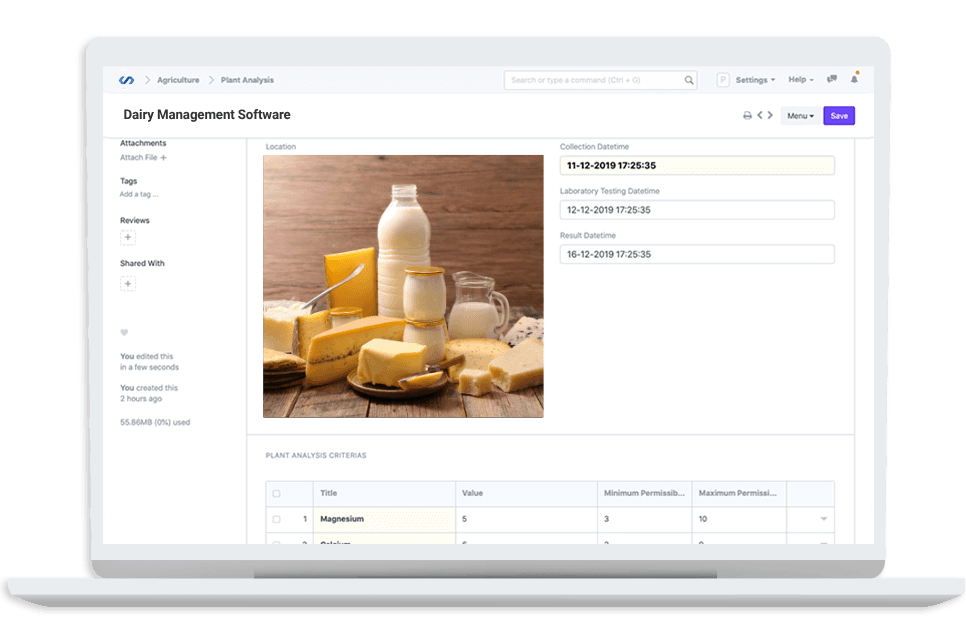The width and height of the screenshot is (966, 619).
Task: Open notifications via the bell icon
Action: (855, 79)
